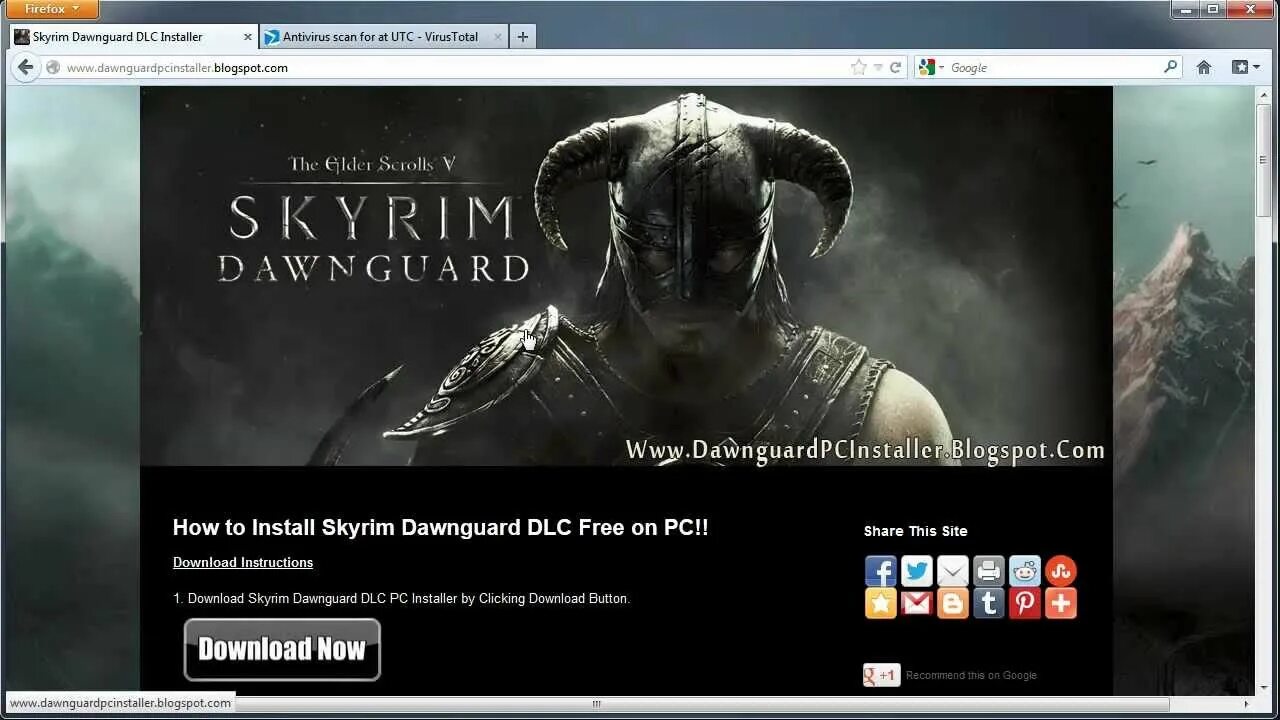Open the Firefox application menu button
Screen dimensions: 1280x720
(x=53, y=9)
